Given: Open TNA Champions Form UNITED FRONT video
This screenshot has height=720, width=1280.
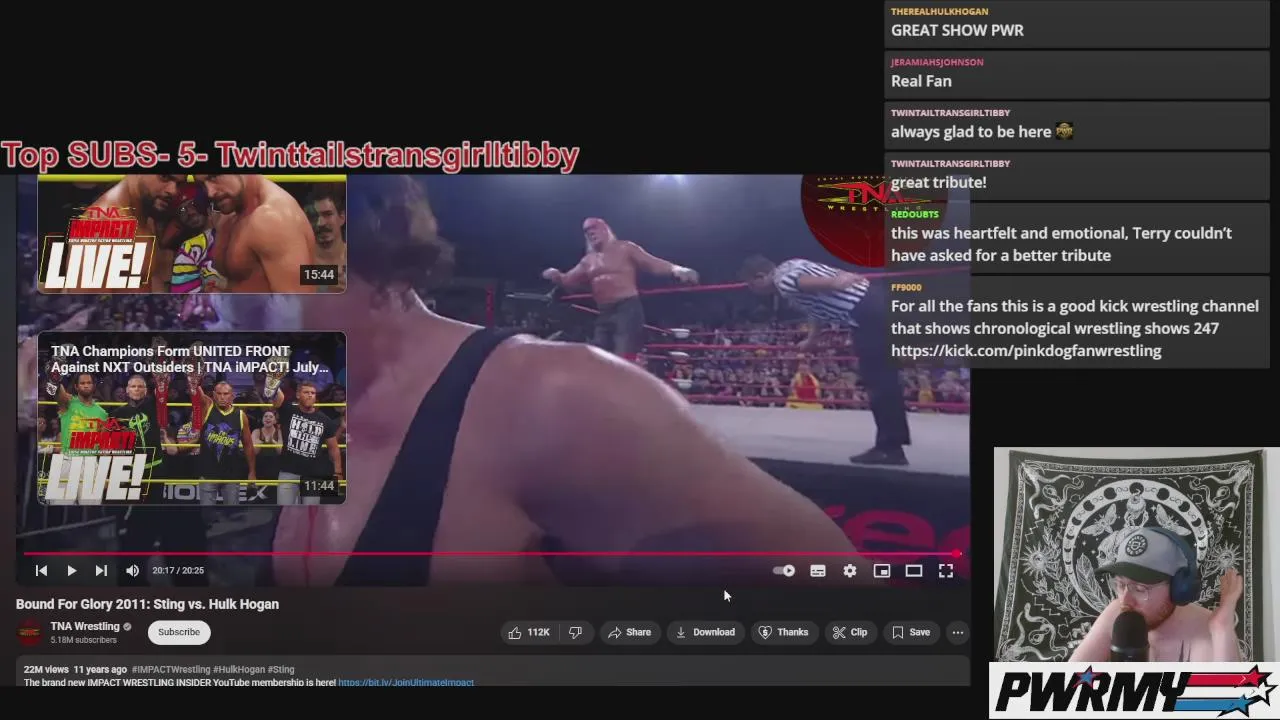Looking at the screenshot, I should click(x=192, y=418).
